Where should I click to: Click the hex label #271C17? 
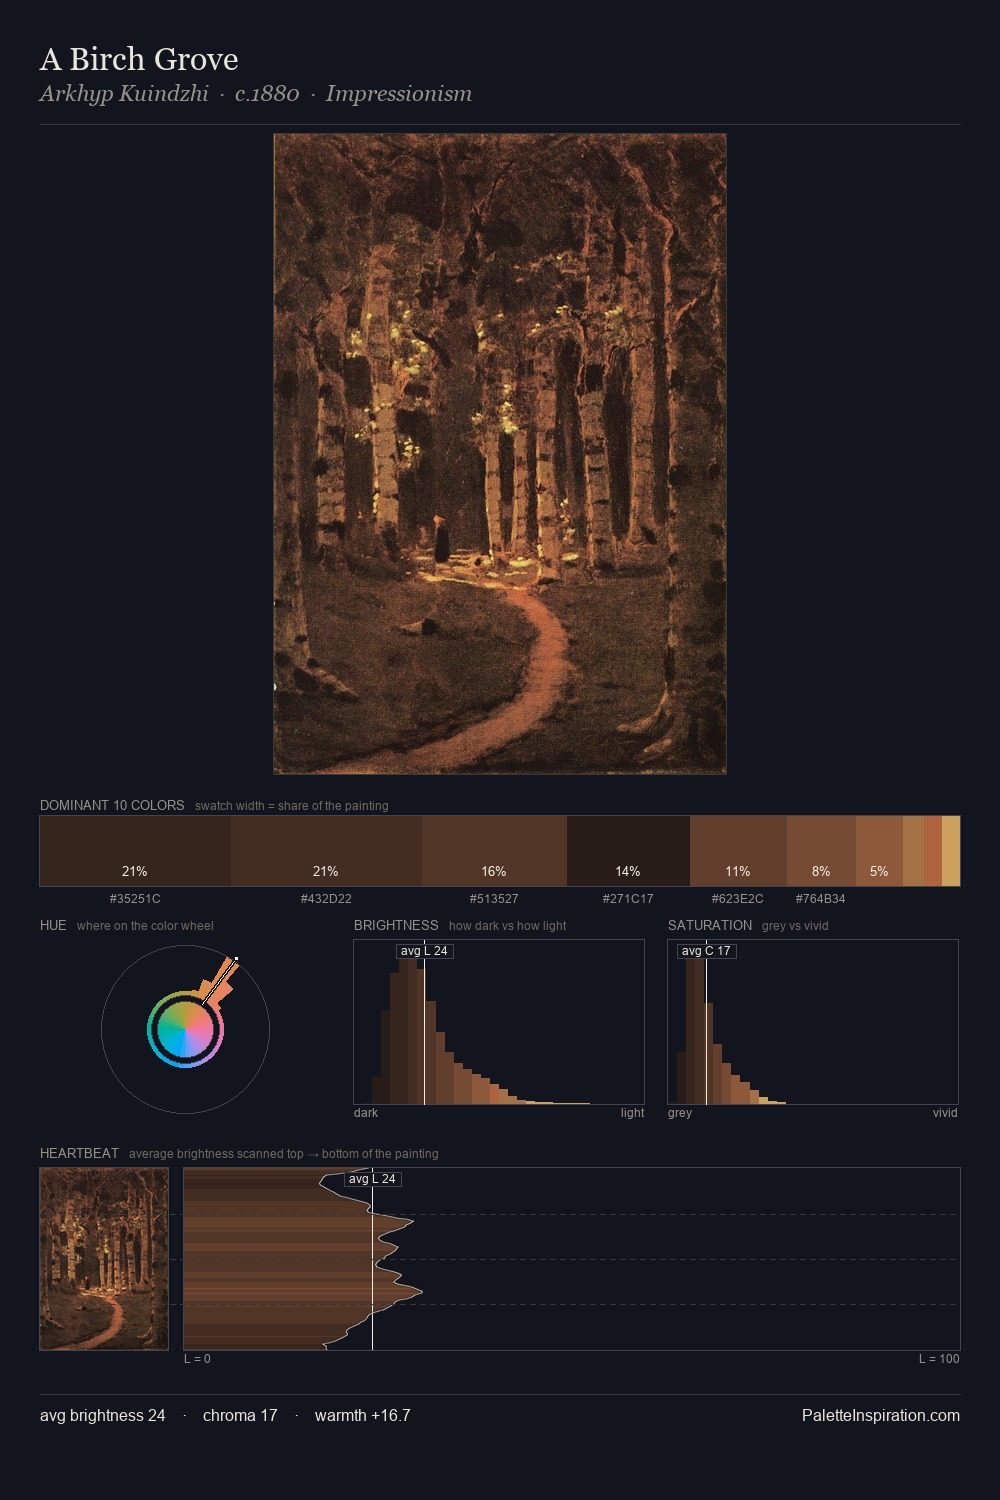[628, 899]
